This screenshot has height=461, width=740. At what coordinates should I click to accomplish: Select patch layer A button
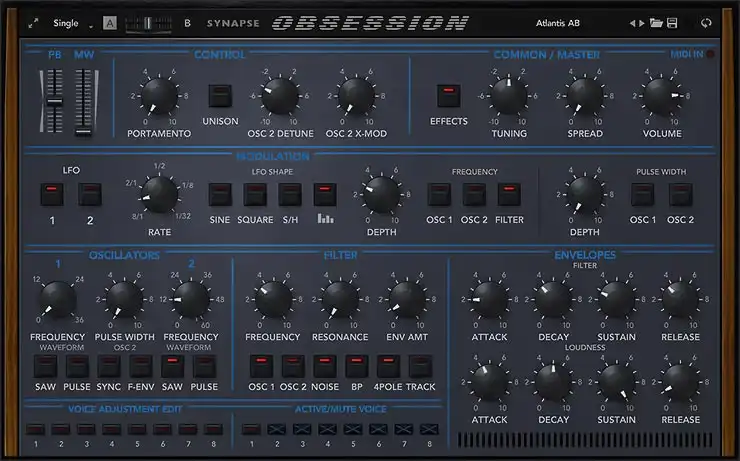coord(110,23)
